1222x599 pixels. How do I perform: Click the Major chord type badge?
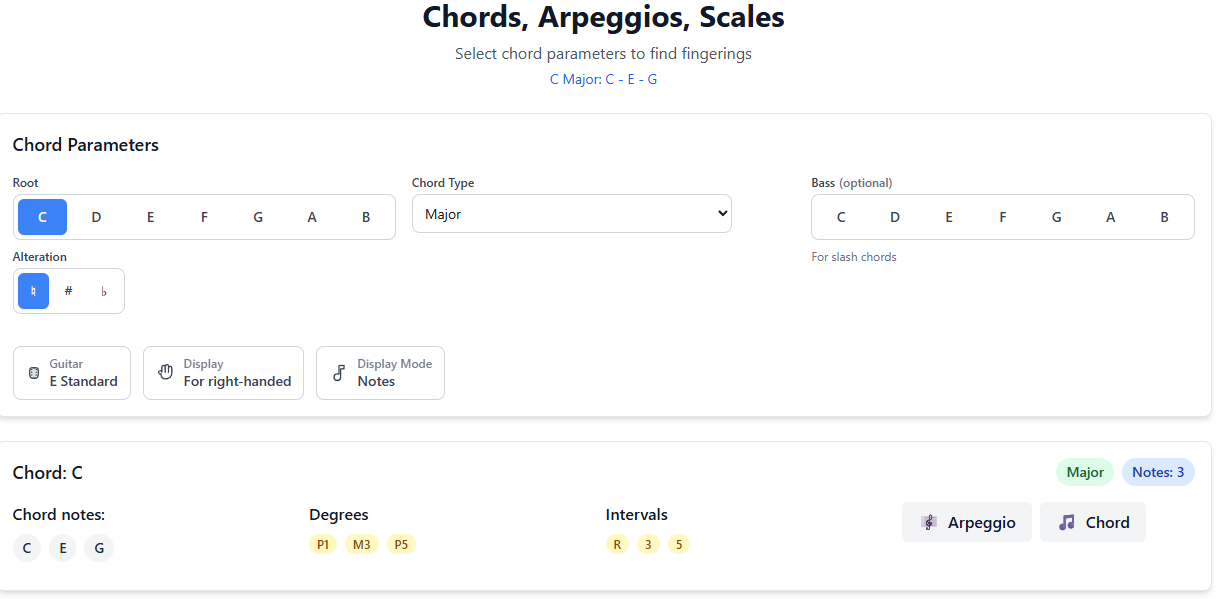point(1084,472)
